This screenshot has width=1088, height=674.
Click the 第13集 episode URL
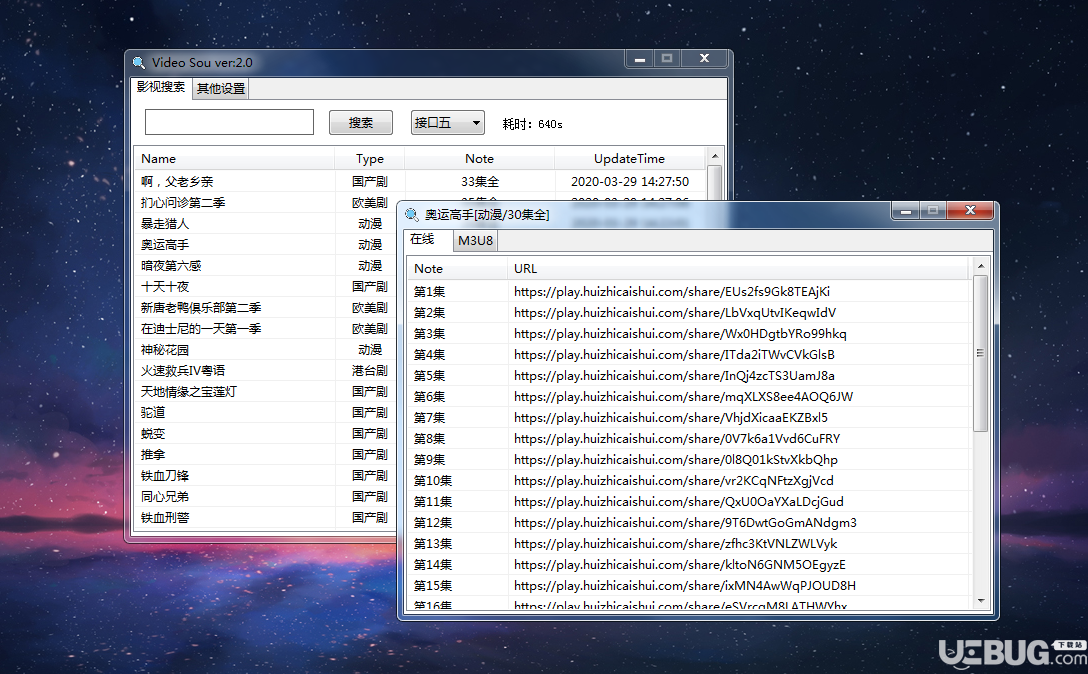pyautogui.click(x=675, y=544)
